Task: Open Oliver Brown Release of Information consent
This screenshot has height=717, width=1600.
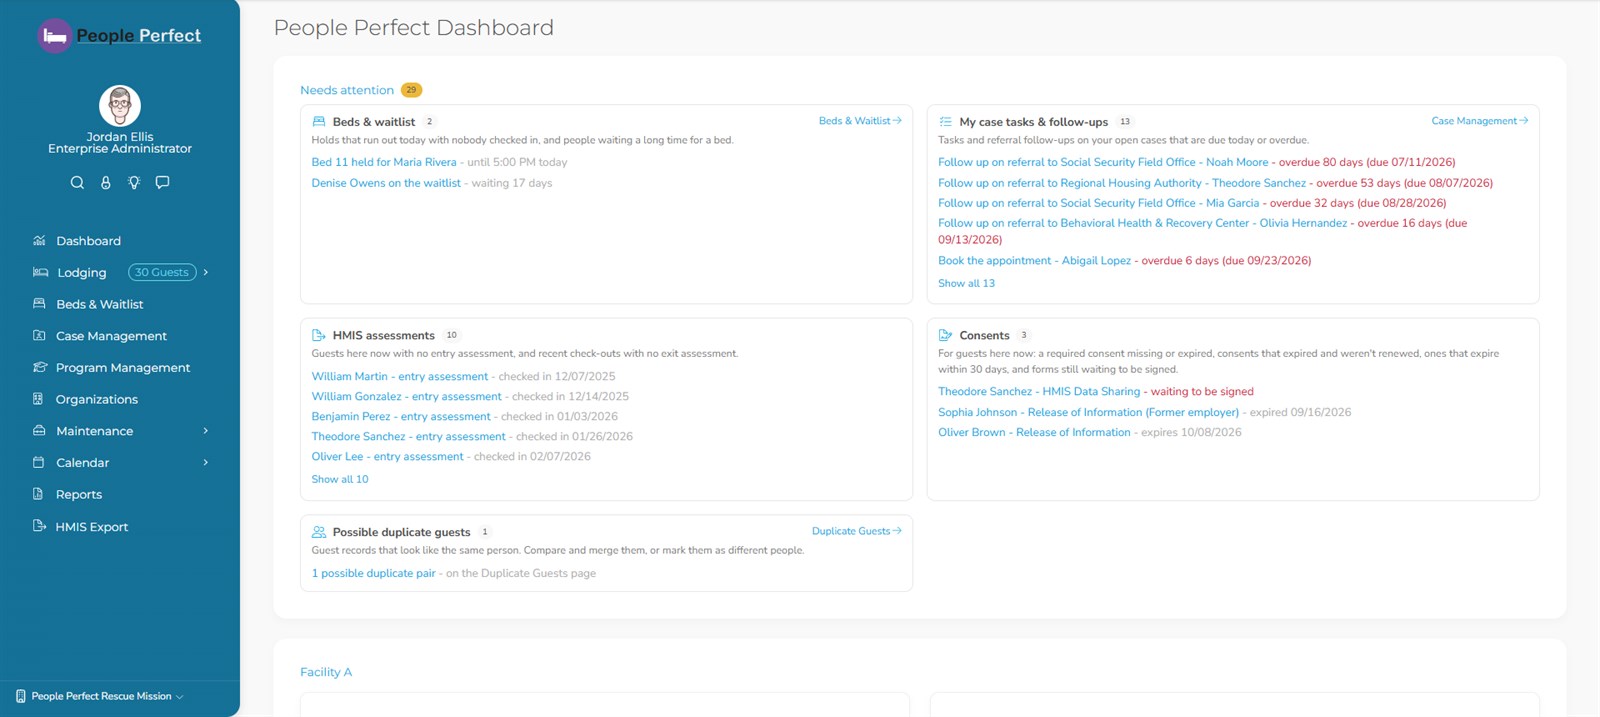Action: click(x=1034, y=432)
